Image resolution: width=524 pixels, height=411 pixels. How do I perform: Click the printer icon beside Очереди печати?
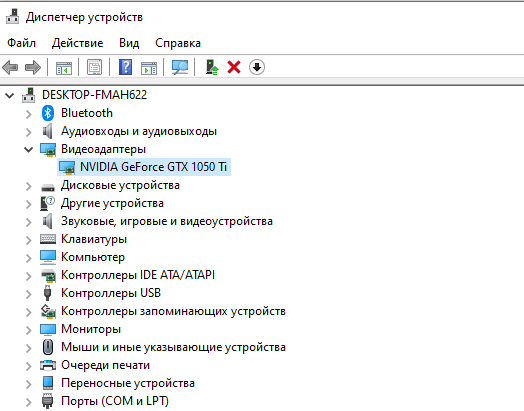[x=48, y=365]
